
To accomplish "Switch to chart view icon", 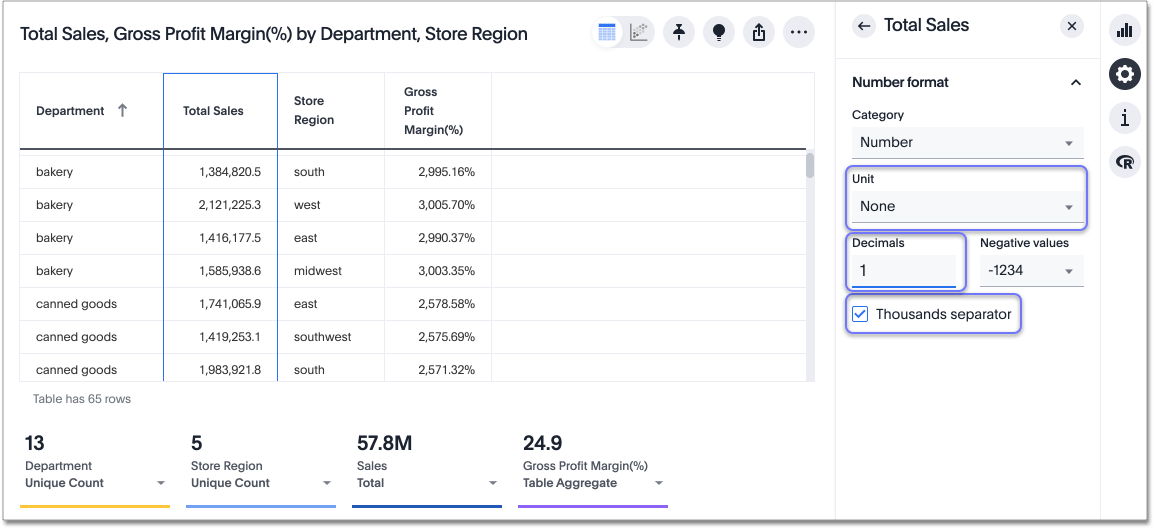I will (x=639, y=33).
